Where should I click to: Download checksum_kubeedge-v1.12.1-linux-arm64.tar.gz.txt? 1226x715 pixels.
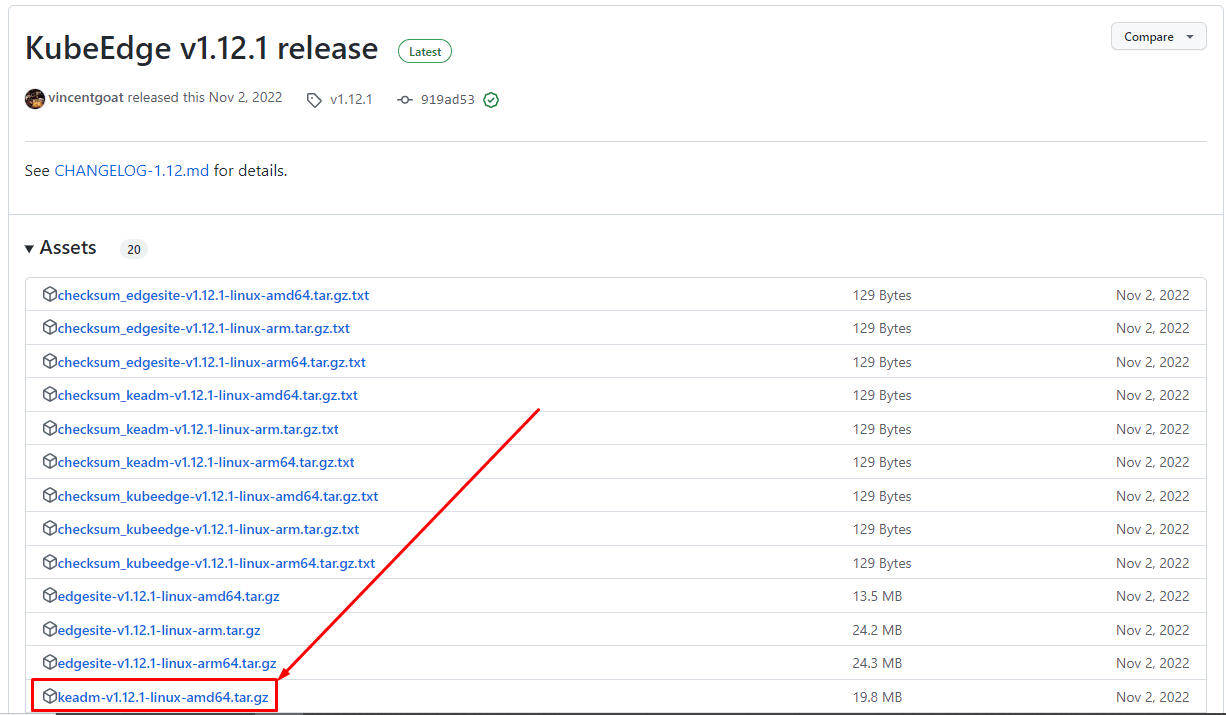click(217, 563)
